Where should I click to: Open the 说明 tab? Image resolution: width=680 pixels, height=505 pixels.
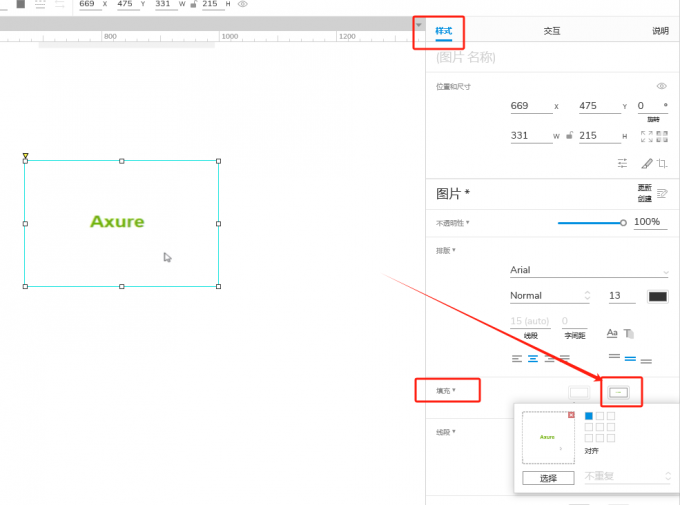coord(660,31)
